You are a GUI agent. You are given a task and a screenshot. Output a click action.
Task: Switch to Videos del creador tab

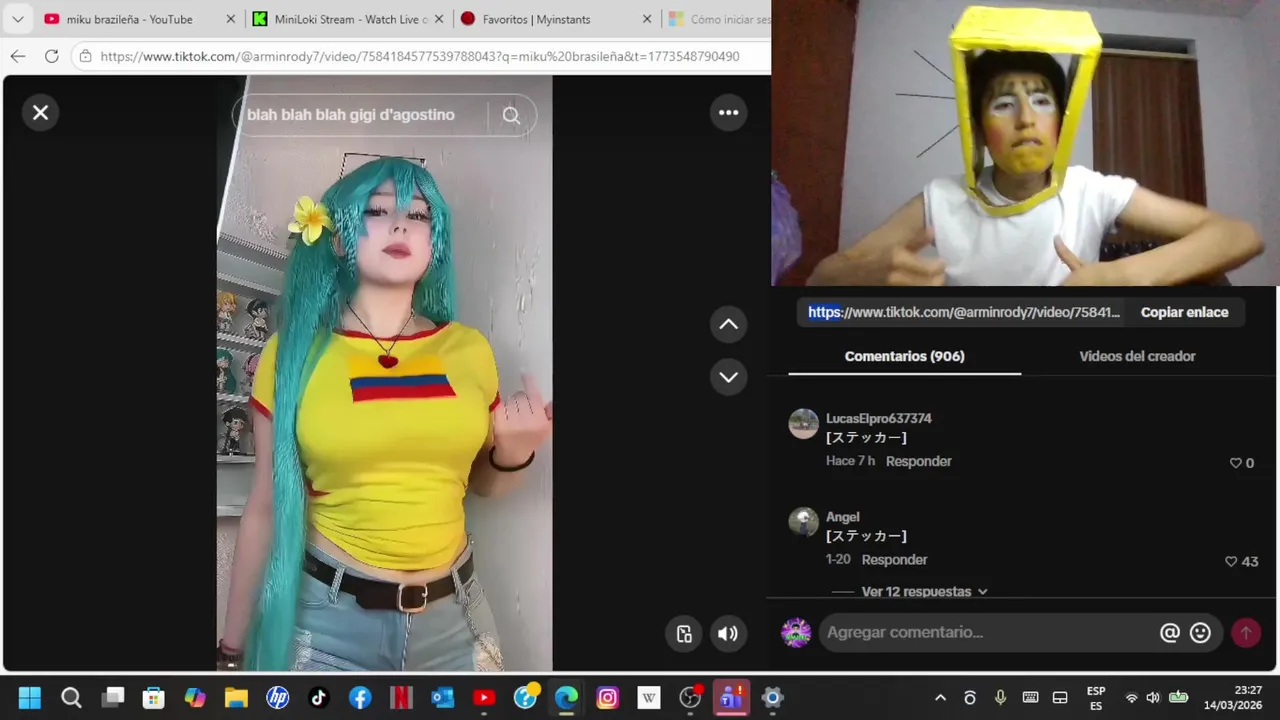tap(1137, 356)
